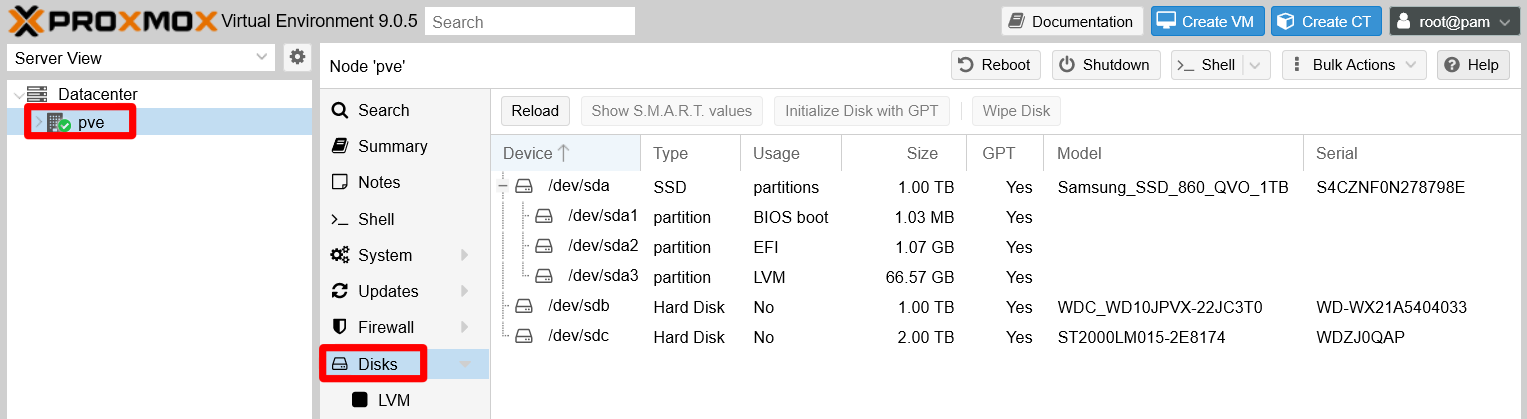1527x419 pixels.
Task: Open the Server View dropdown
Action: pos(262,58)
